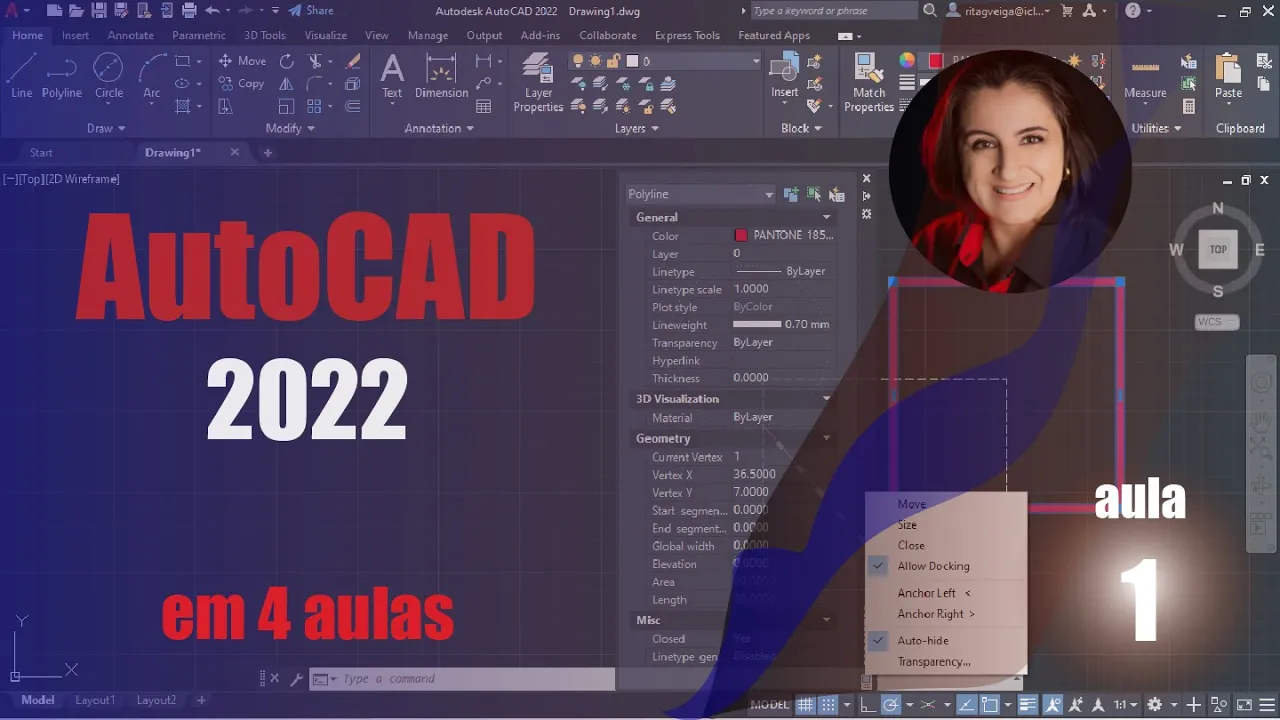Open the annotation scale 1:1 dropdown
Image resolution: width=1280 pixels, height=720 pixels.
[x=1126, y=704]
